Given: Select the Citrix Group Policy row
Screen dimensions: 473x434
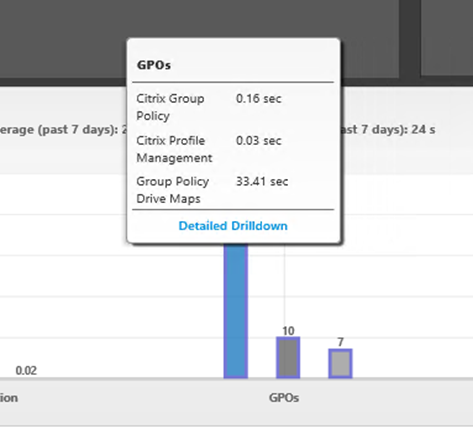Looking at the screenshot, I should click(233, 107).
